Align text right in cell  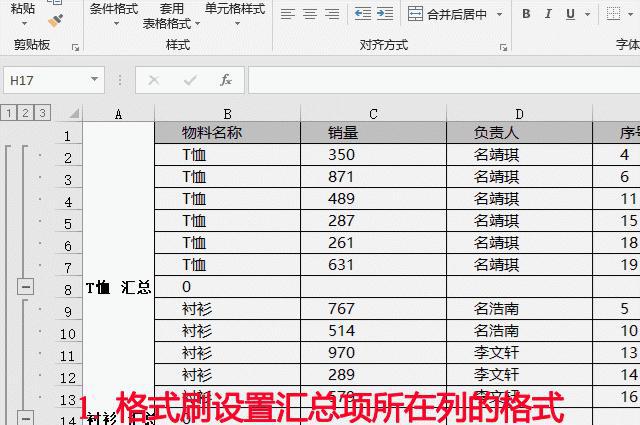click(x=332, y=14)
